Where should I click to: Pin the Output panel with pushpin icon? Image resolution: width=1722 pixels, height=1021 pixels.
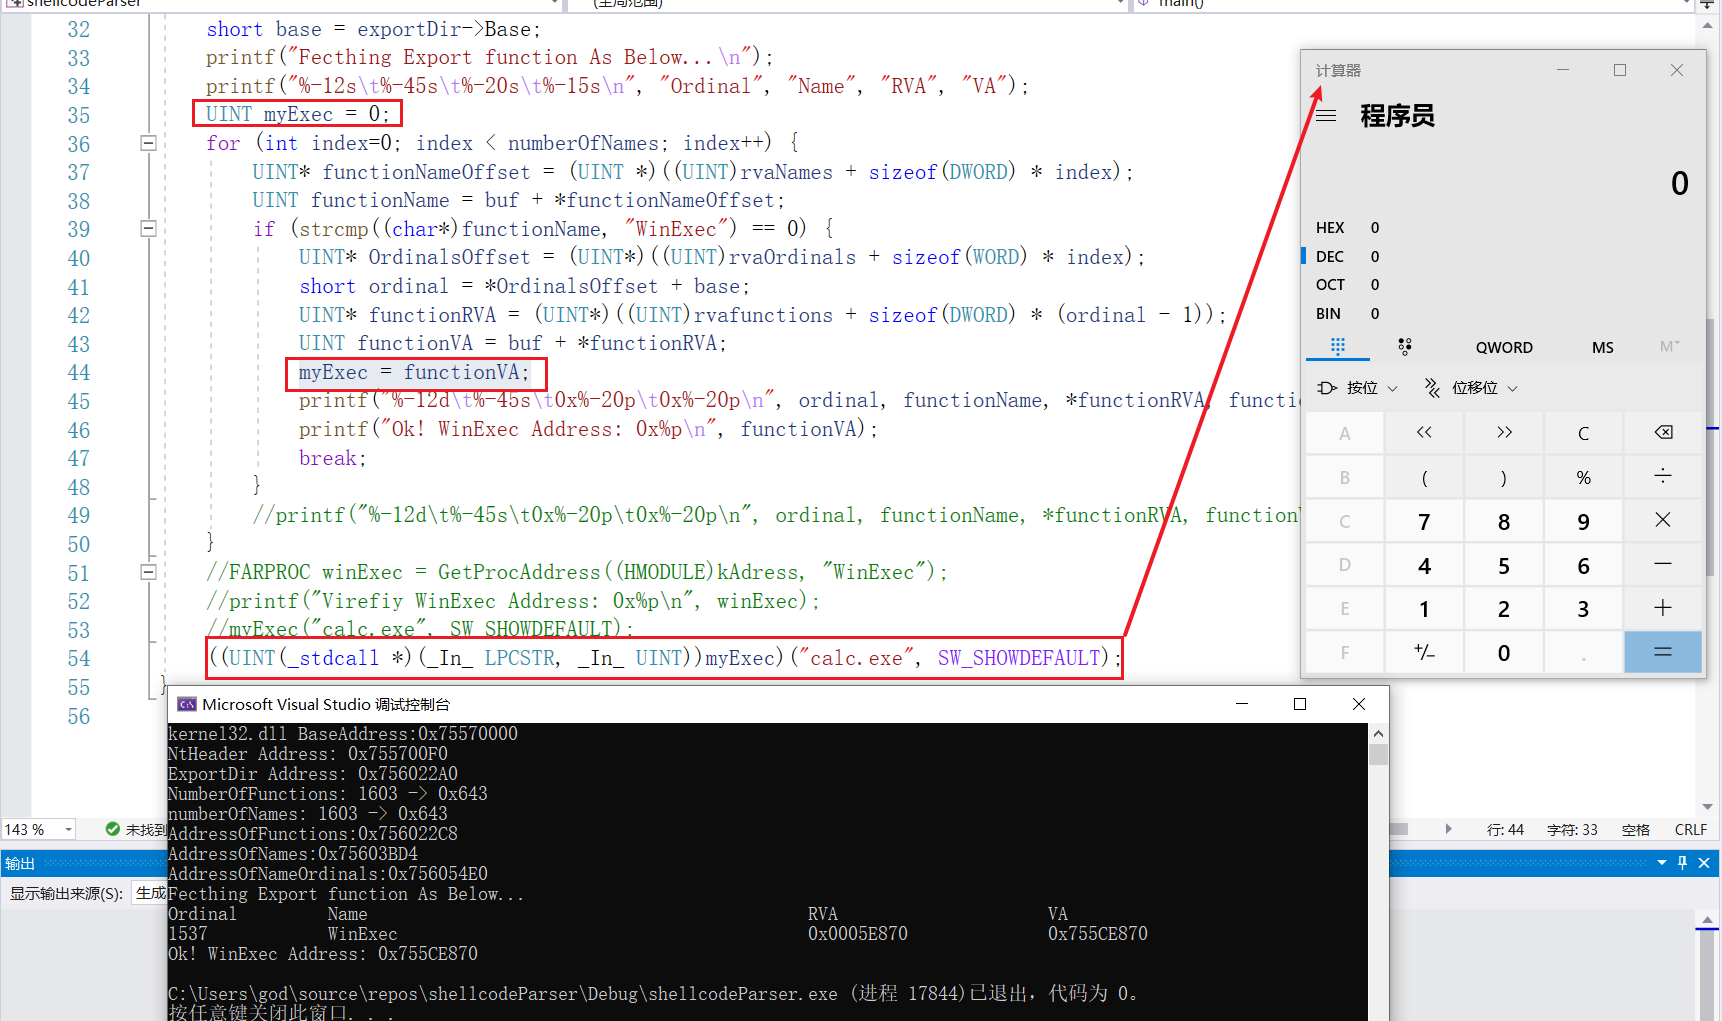(1683, 862)
